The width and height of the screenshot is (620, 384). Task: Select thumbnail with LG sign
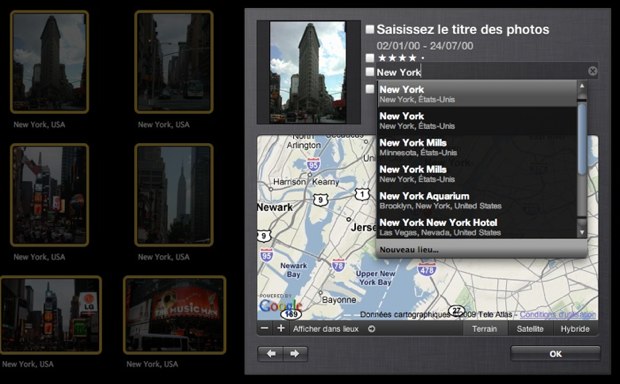point(50,314)
